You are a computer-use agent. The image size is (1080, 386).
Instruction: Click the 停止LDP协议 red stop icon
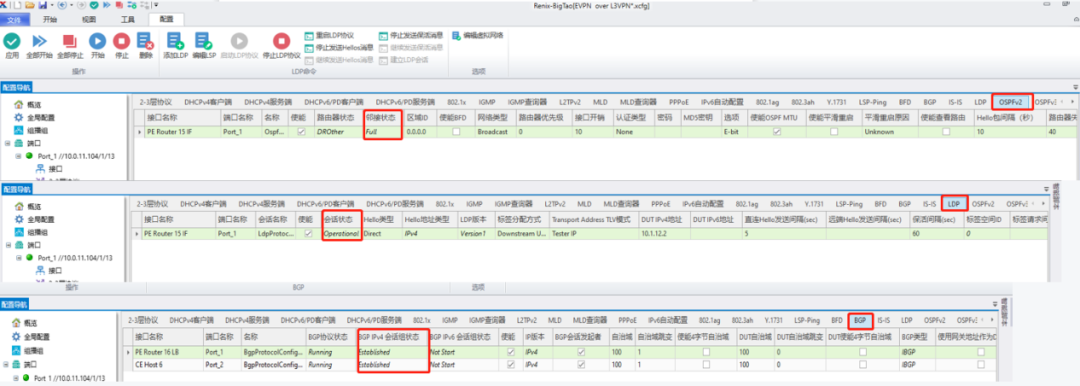(x=281, y=41)
